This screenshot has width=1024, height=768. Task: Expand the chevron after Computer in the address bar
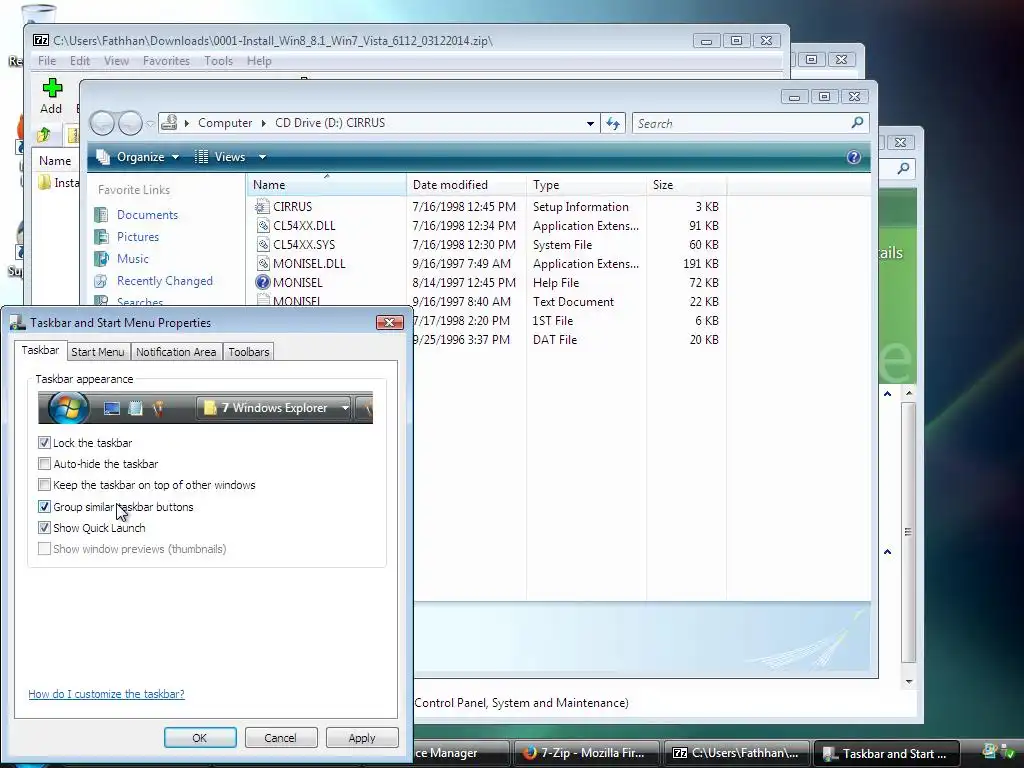point(263,123)
